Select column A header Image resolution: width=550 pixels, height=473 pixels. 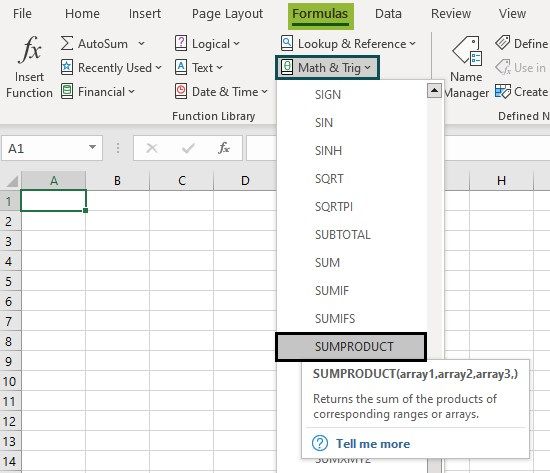pos(54,181)
